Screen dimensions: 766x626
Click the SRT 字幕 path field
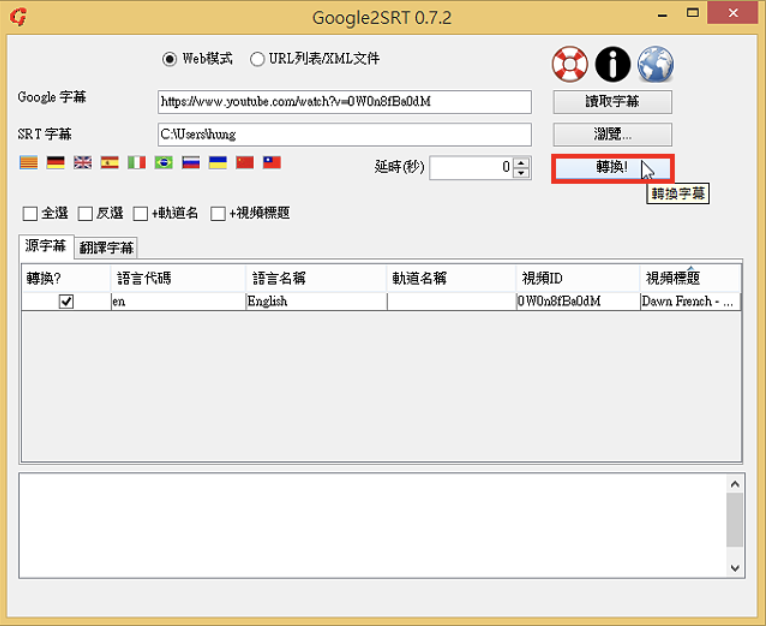tap(344, 134)
